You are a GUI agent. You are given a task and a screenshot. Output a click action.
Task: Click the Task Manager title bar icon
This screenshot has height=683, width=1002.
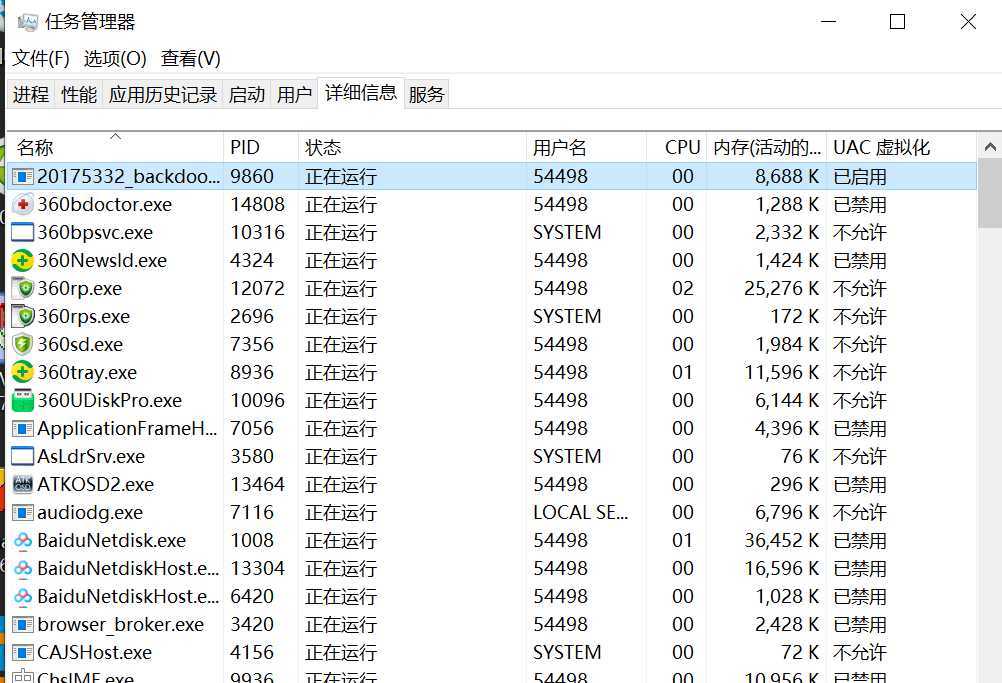(27, 22)
